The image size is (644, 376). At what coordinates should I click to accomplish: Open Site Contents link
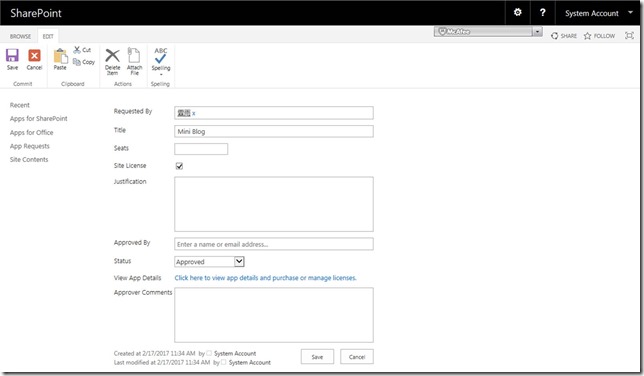[x=29, y=159]
